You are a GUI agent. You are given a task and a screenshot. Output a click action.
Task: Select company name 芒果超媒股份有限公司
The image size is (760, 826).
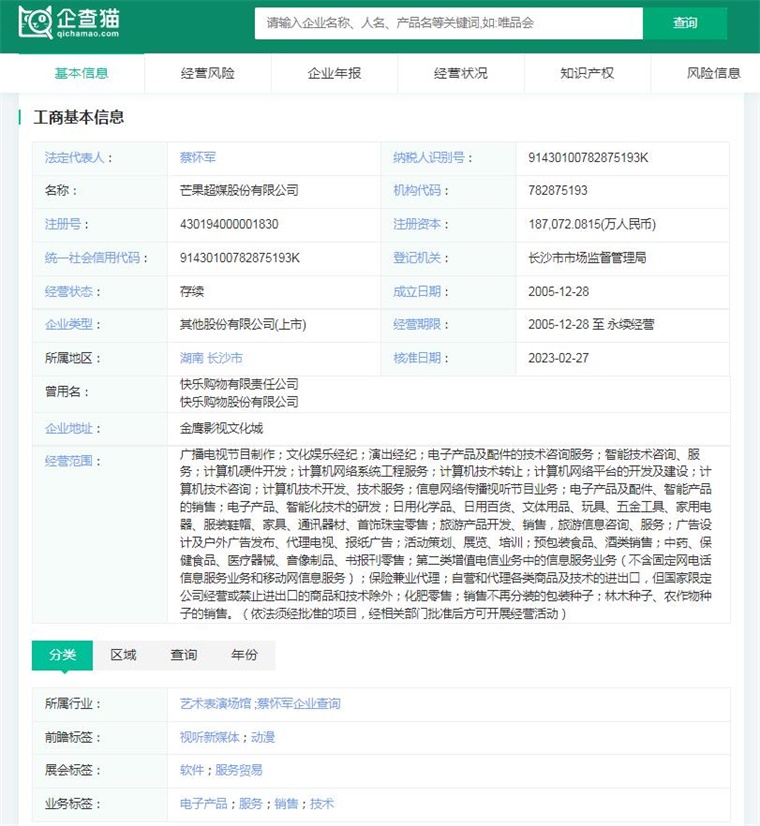[239, 190]
